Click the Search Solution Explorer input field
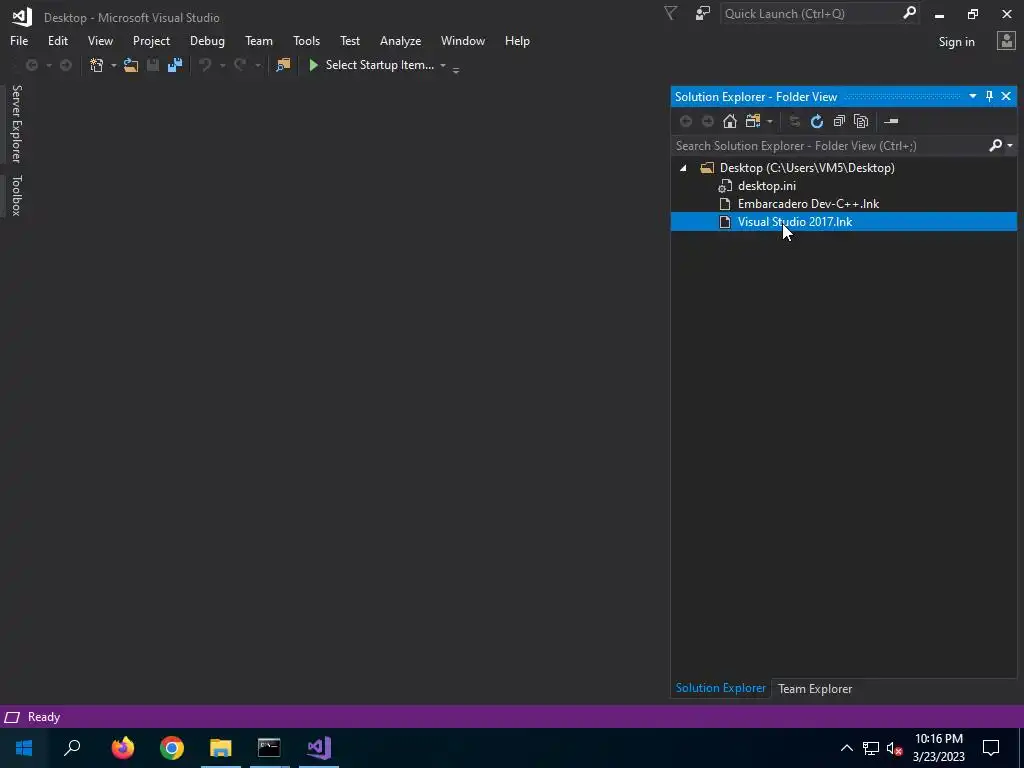The width and height of the screenshot is (1024, 768). tap(829, 146)
